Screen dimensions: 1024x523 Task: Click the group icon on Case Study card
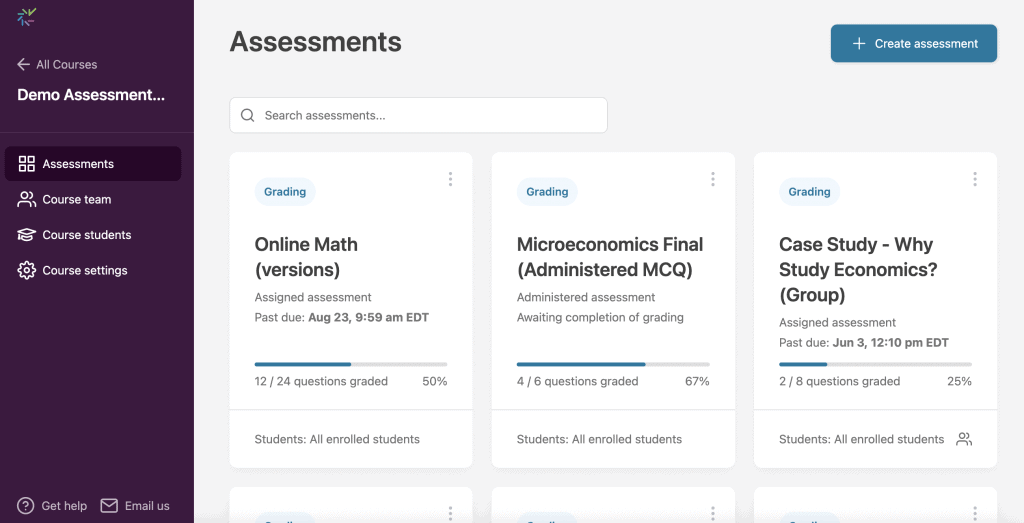point(964,439)
